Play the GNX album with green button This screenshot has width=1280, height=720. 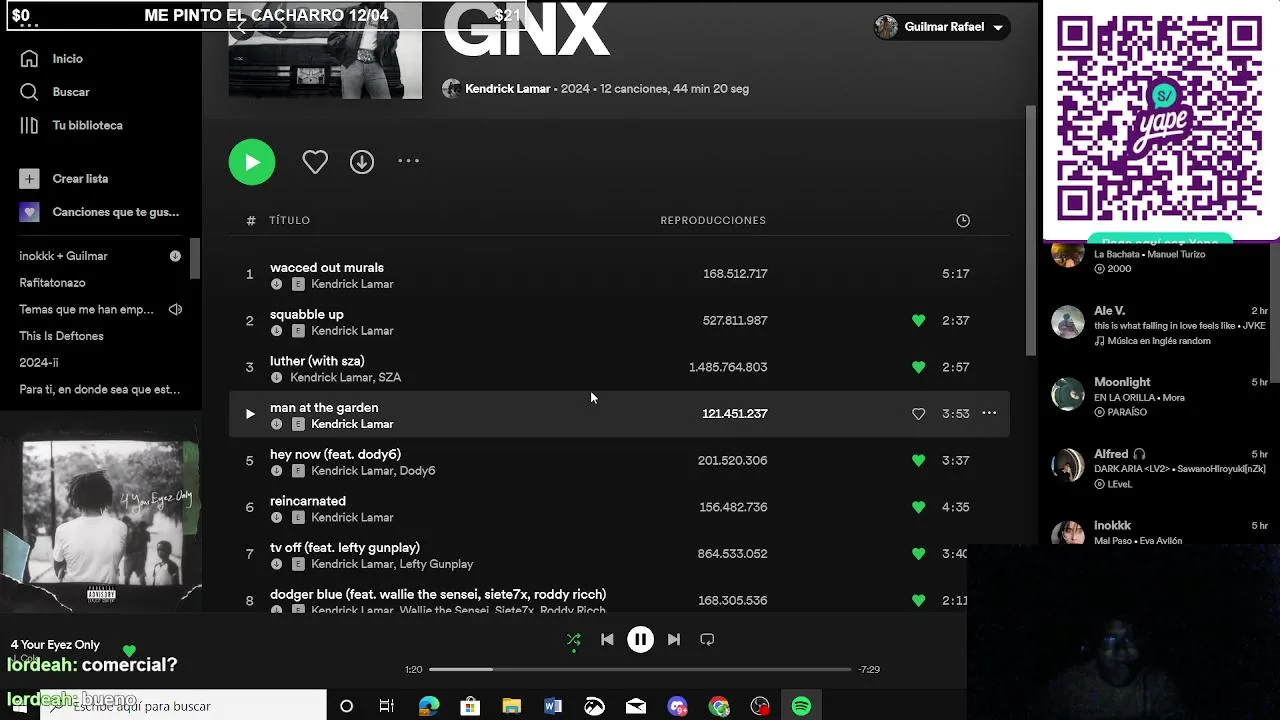(252, 162)
